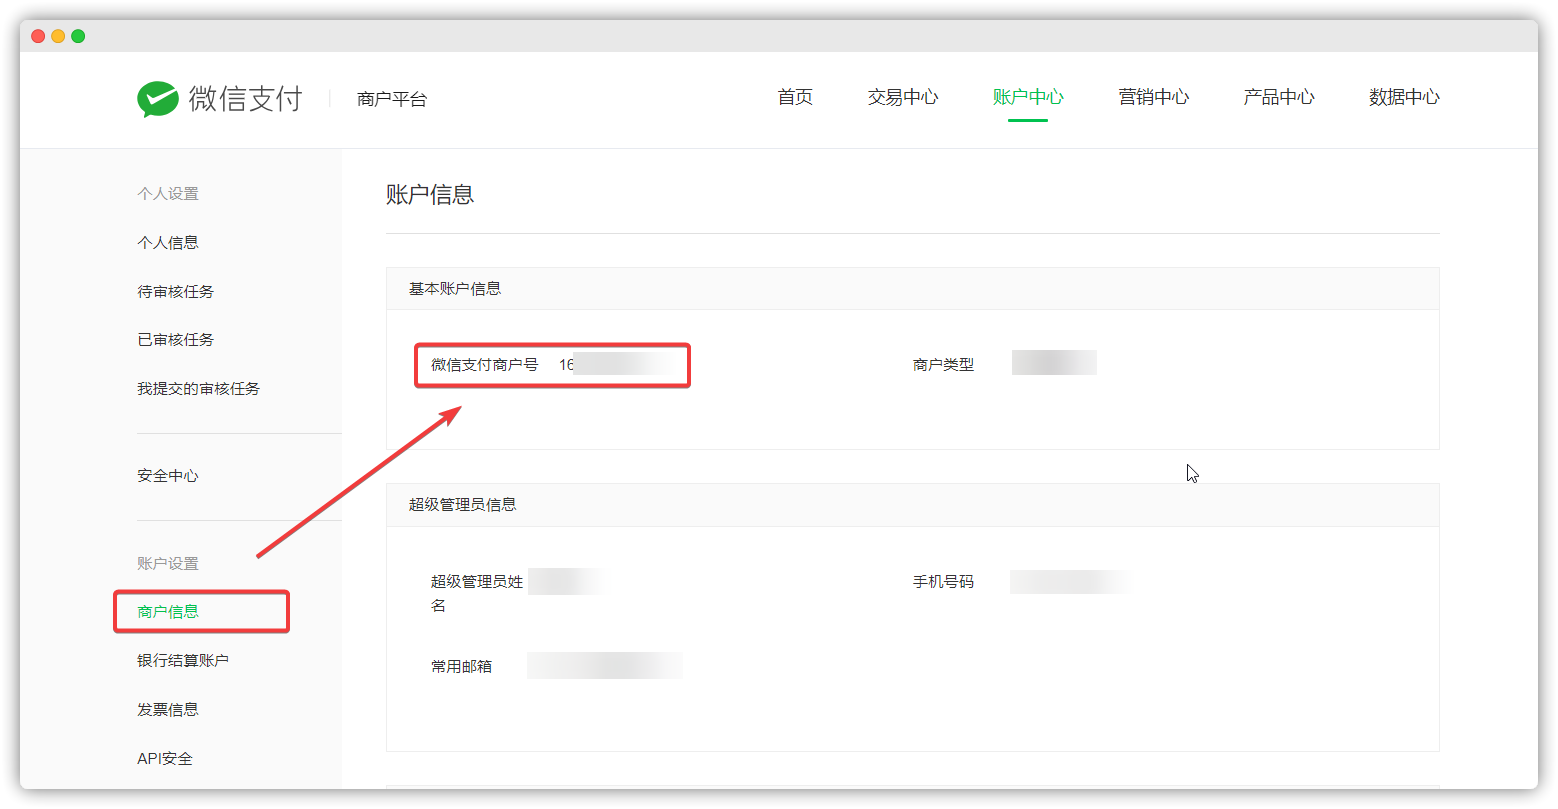Click the 商户类型 label
Viewport: 1558px width, 809px height.
point(943,365)
